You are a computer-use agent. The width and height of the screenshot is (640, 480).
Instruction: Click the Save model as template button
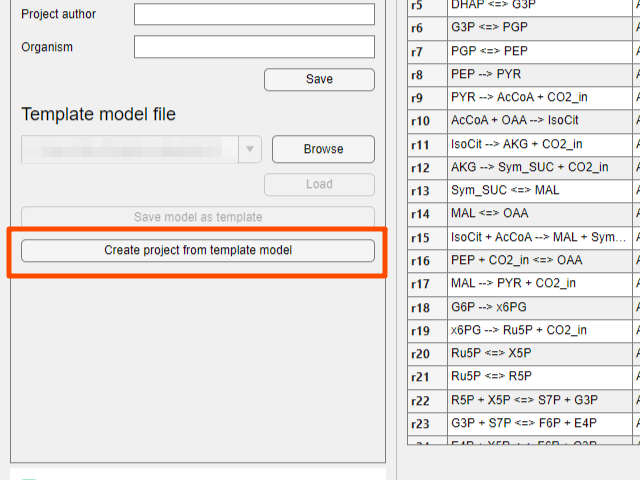[x=198, y=217]
